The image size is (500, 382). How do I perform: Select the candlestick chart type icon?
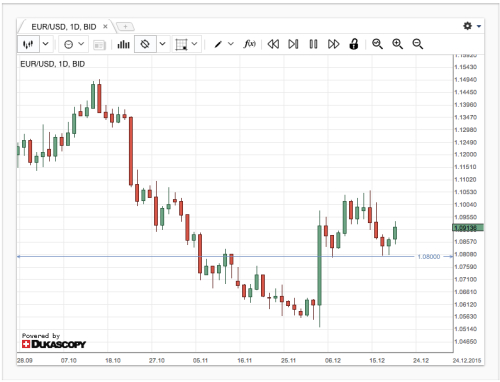(x=28, y=44)
